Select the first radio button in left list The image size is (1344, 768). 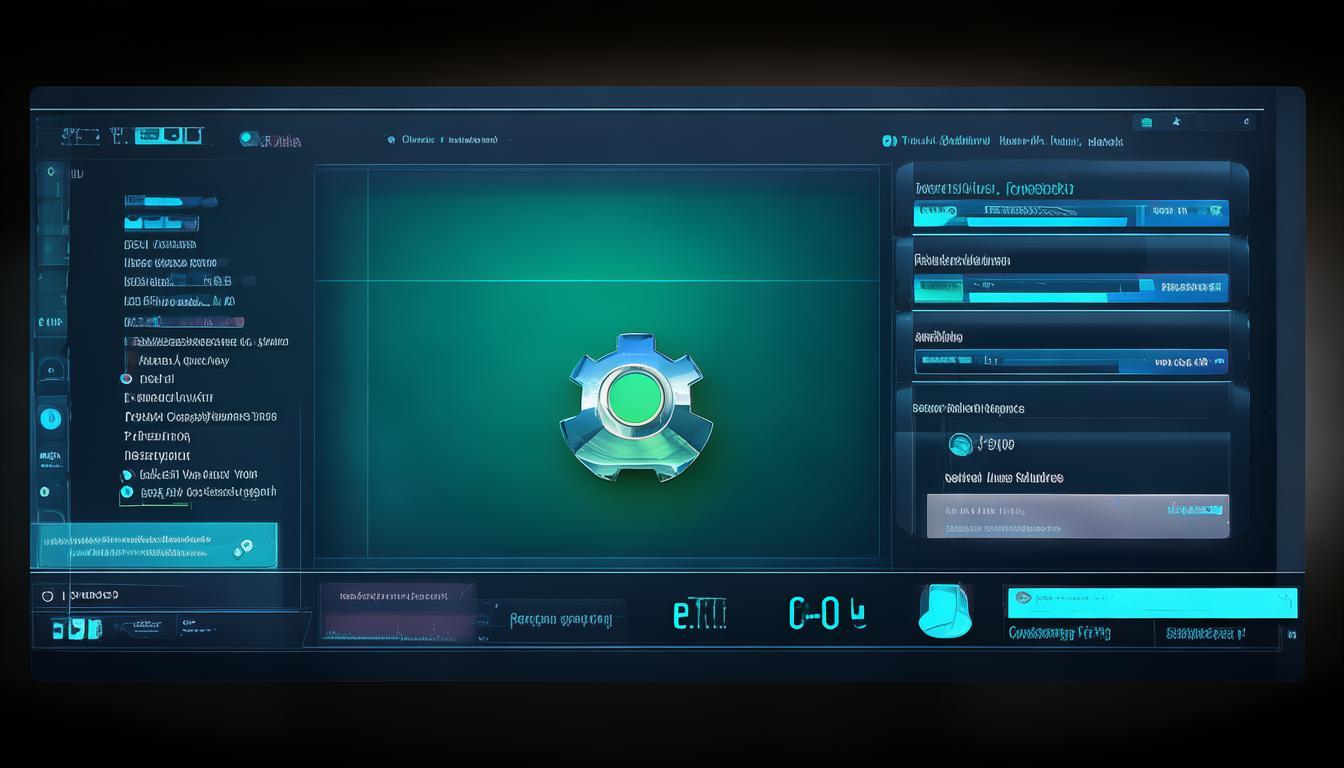click(x=126, y=379)
